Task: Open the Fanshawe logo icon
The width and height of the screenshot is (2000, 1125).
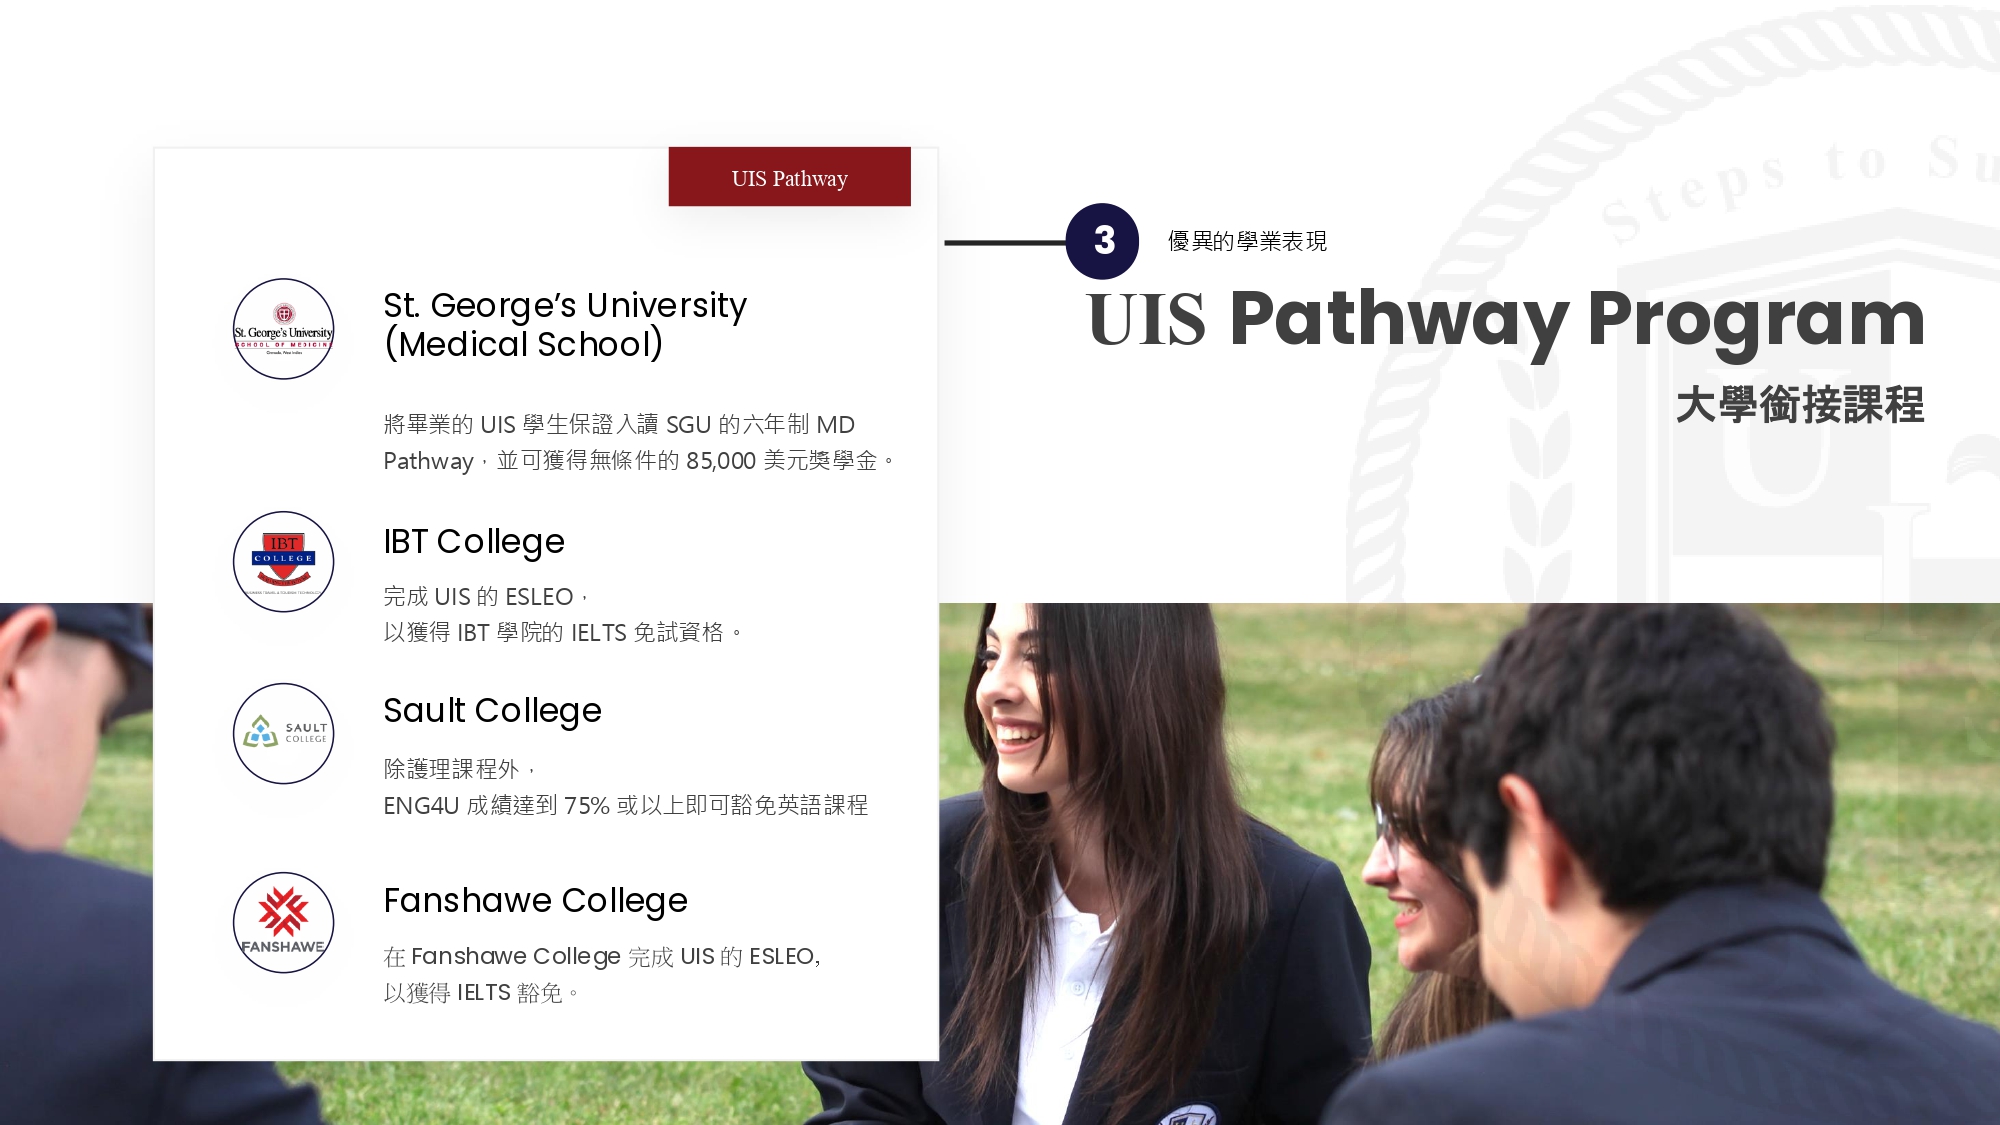Action: pos(284,923)
